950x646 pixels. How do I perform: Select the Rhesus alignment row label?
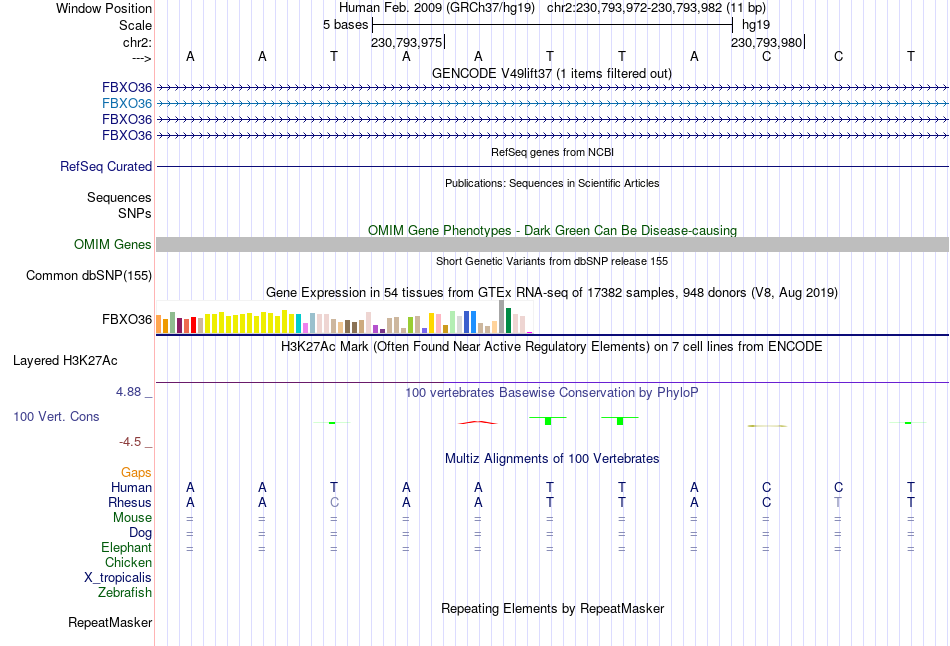tap(130, 502)
